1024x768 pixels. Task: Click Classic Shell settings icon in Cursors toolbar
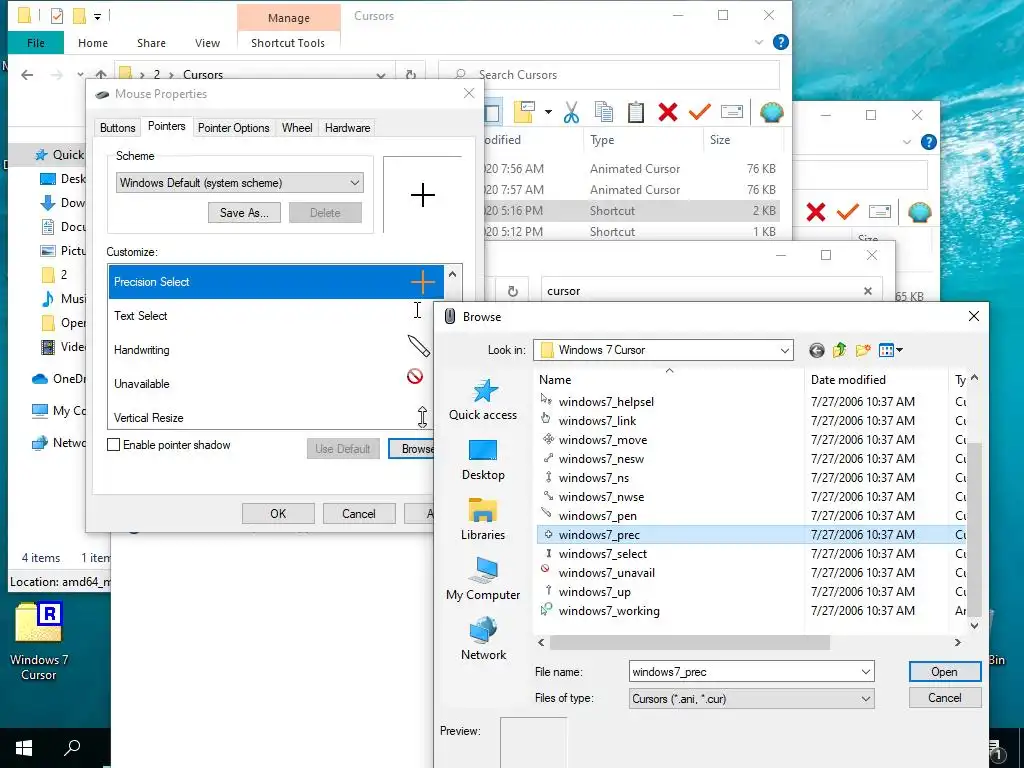coord(771,112)
